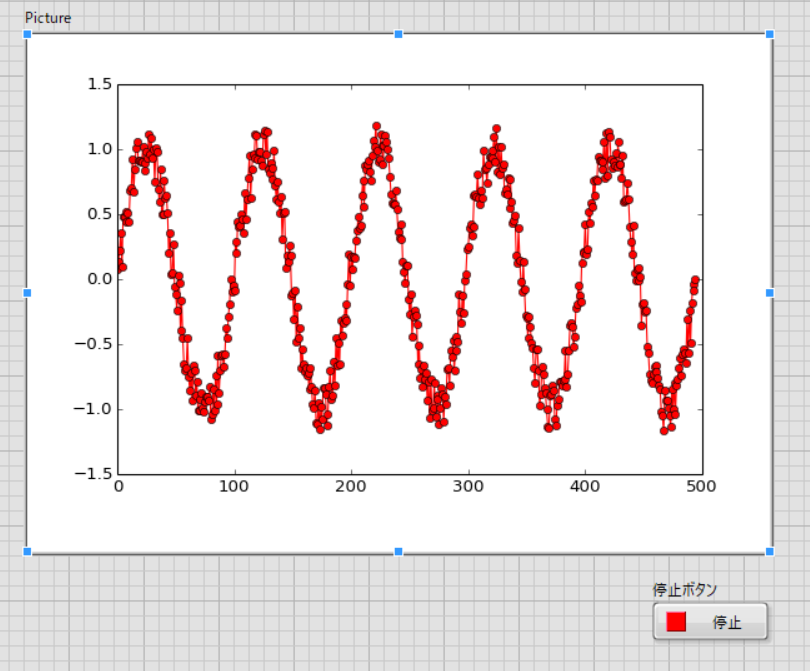
Task: Click the 400 x-axis tick label
Action: [584, 486]
